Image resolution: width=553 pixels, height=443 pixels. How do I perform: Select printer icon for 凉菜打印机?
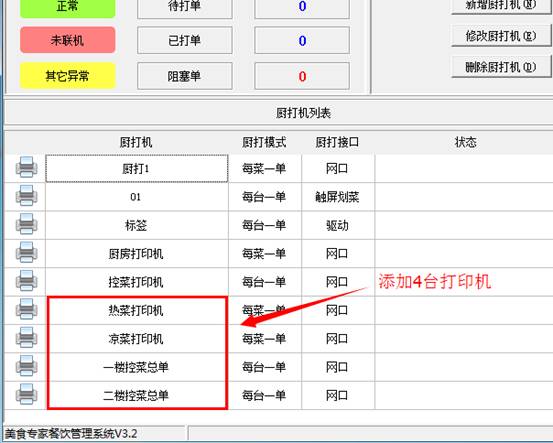point(26,338)
